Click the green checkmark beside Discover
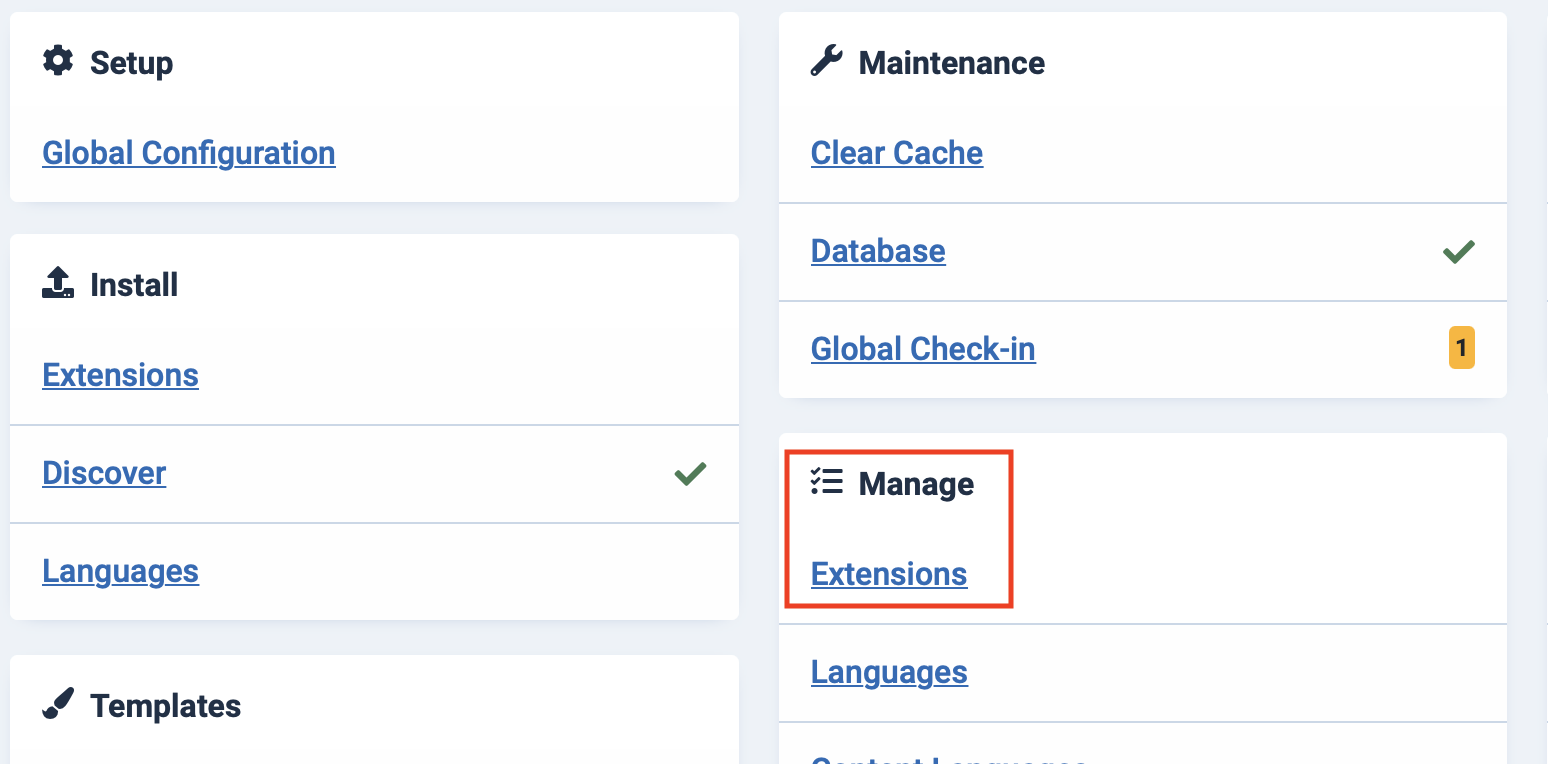 point(690,473)
